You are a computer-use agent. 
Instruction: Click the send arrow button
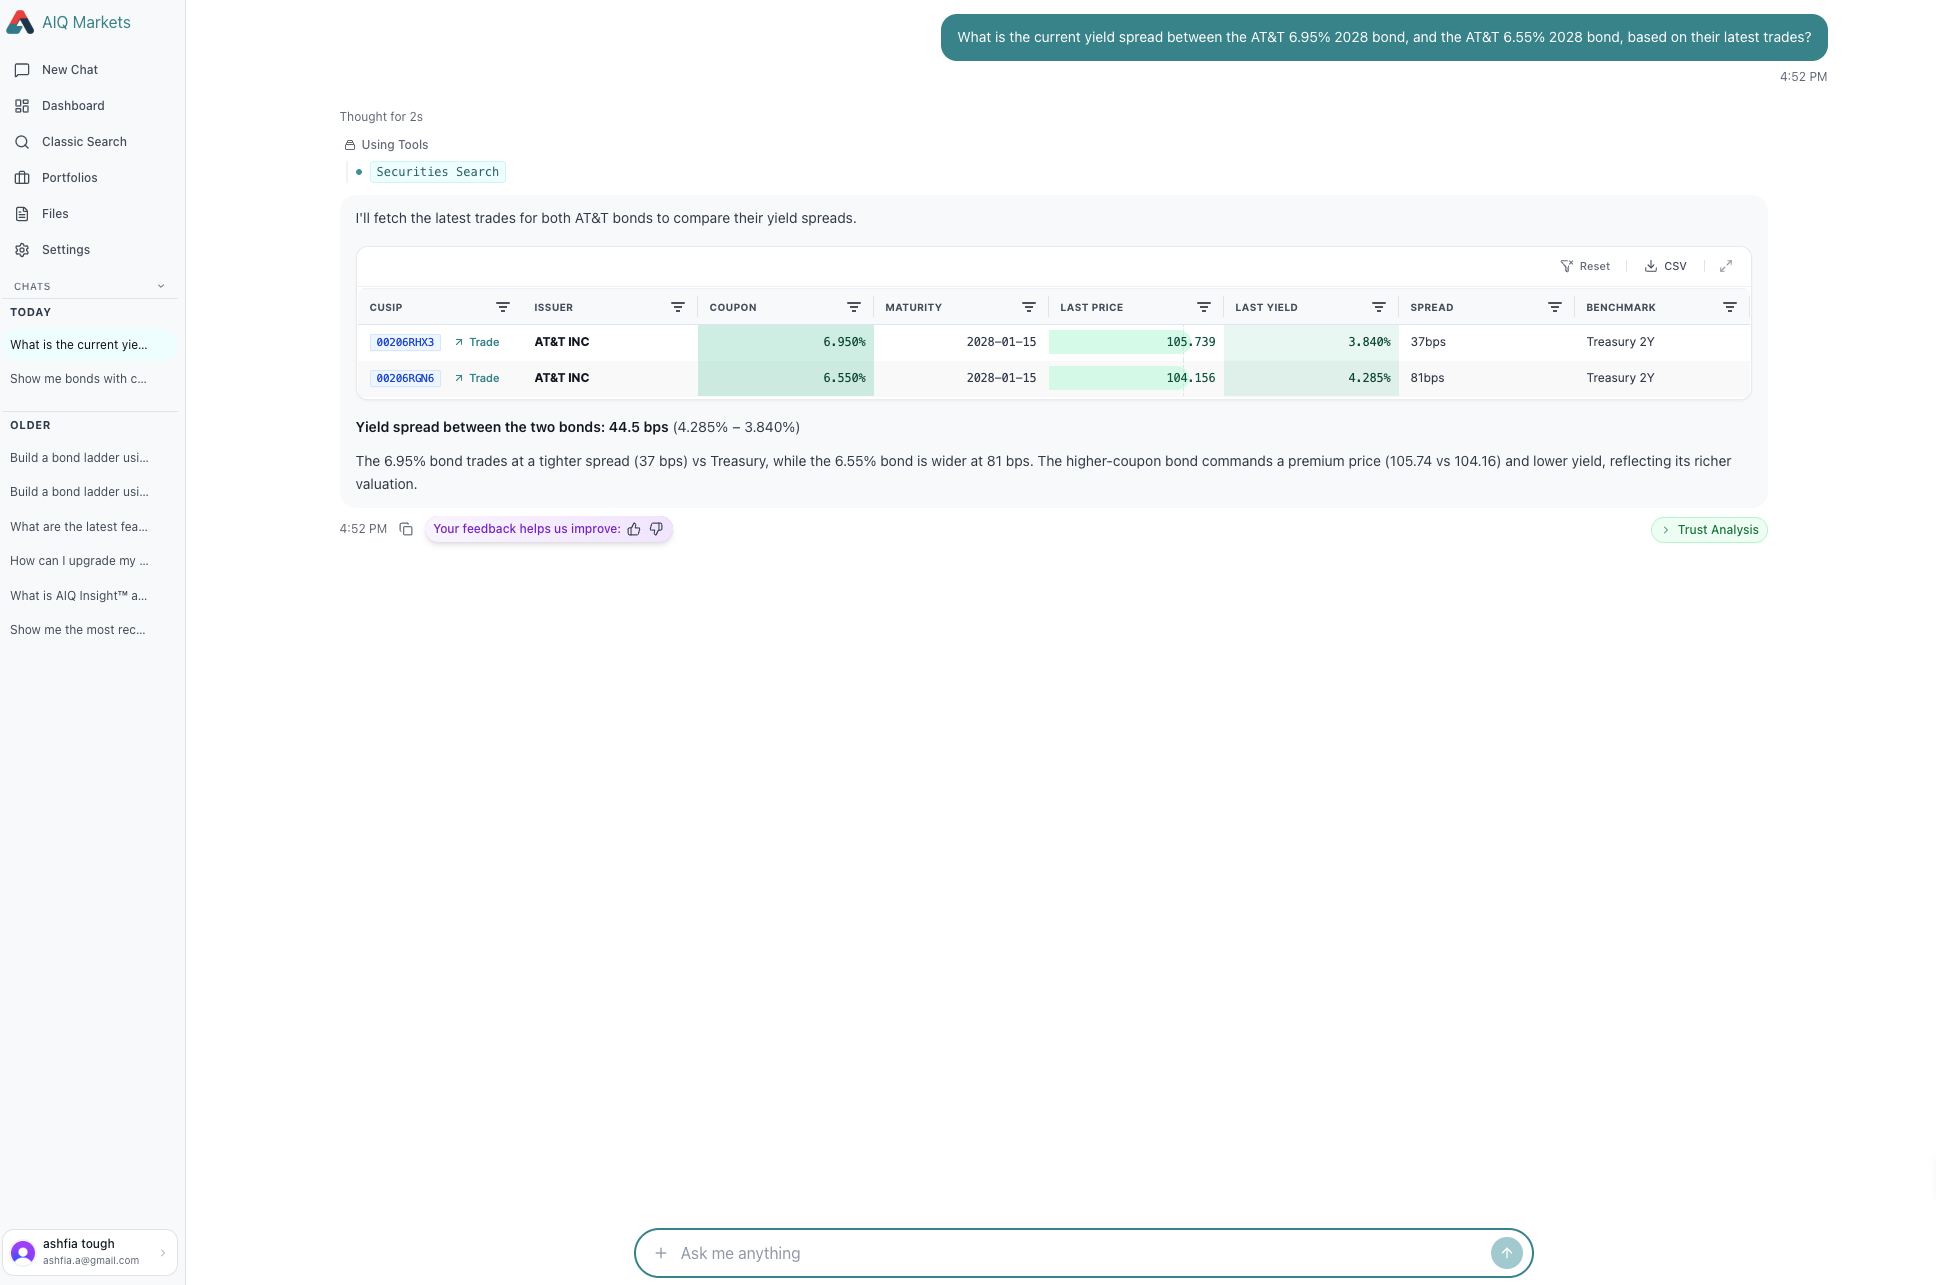click(x=1506, y=1253)
